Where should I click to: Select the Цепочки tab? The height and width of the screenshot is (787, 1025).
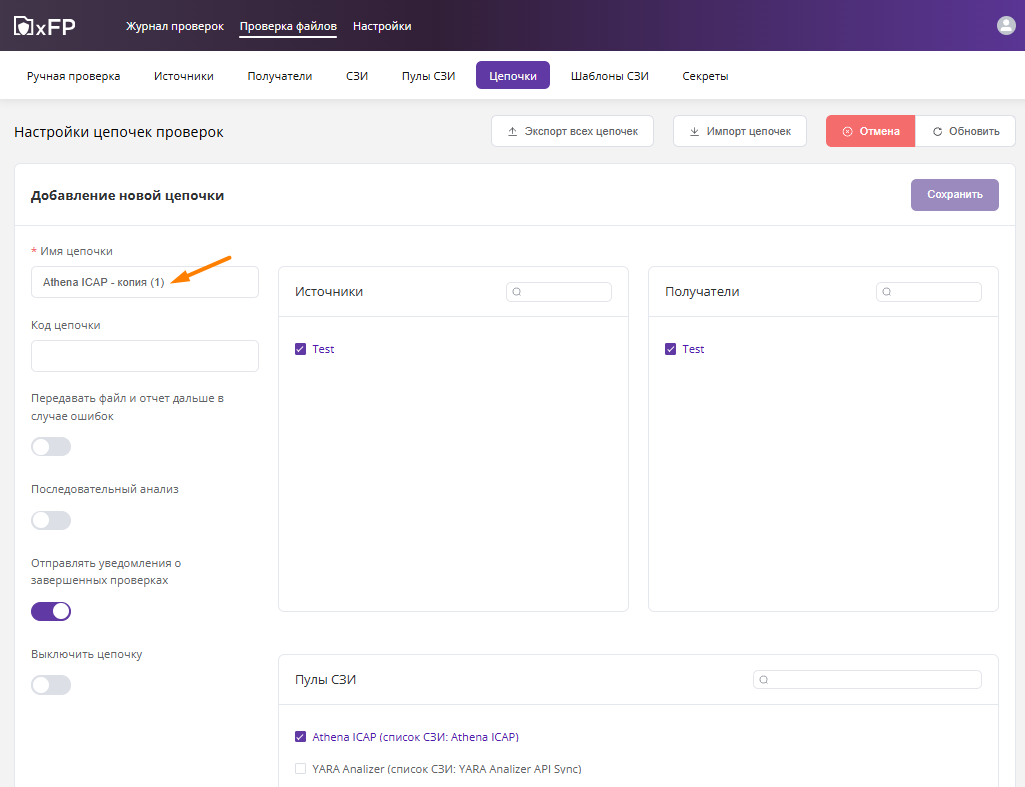tap(512, 76)
